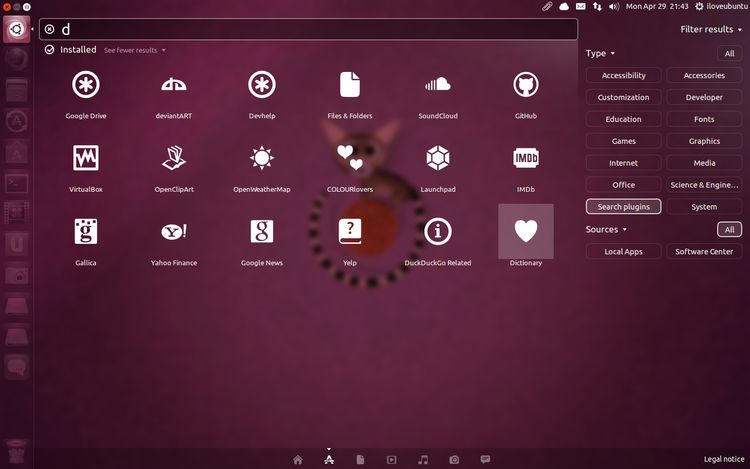The image size is (750, 469).
Task: Switch to the Photos lens
Action: pyautogui.click(x=454, y=460)
